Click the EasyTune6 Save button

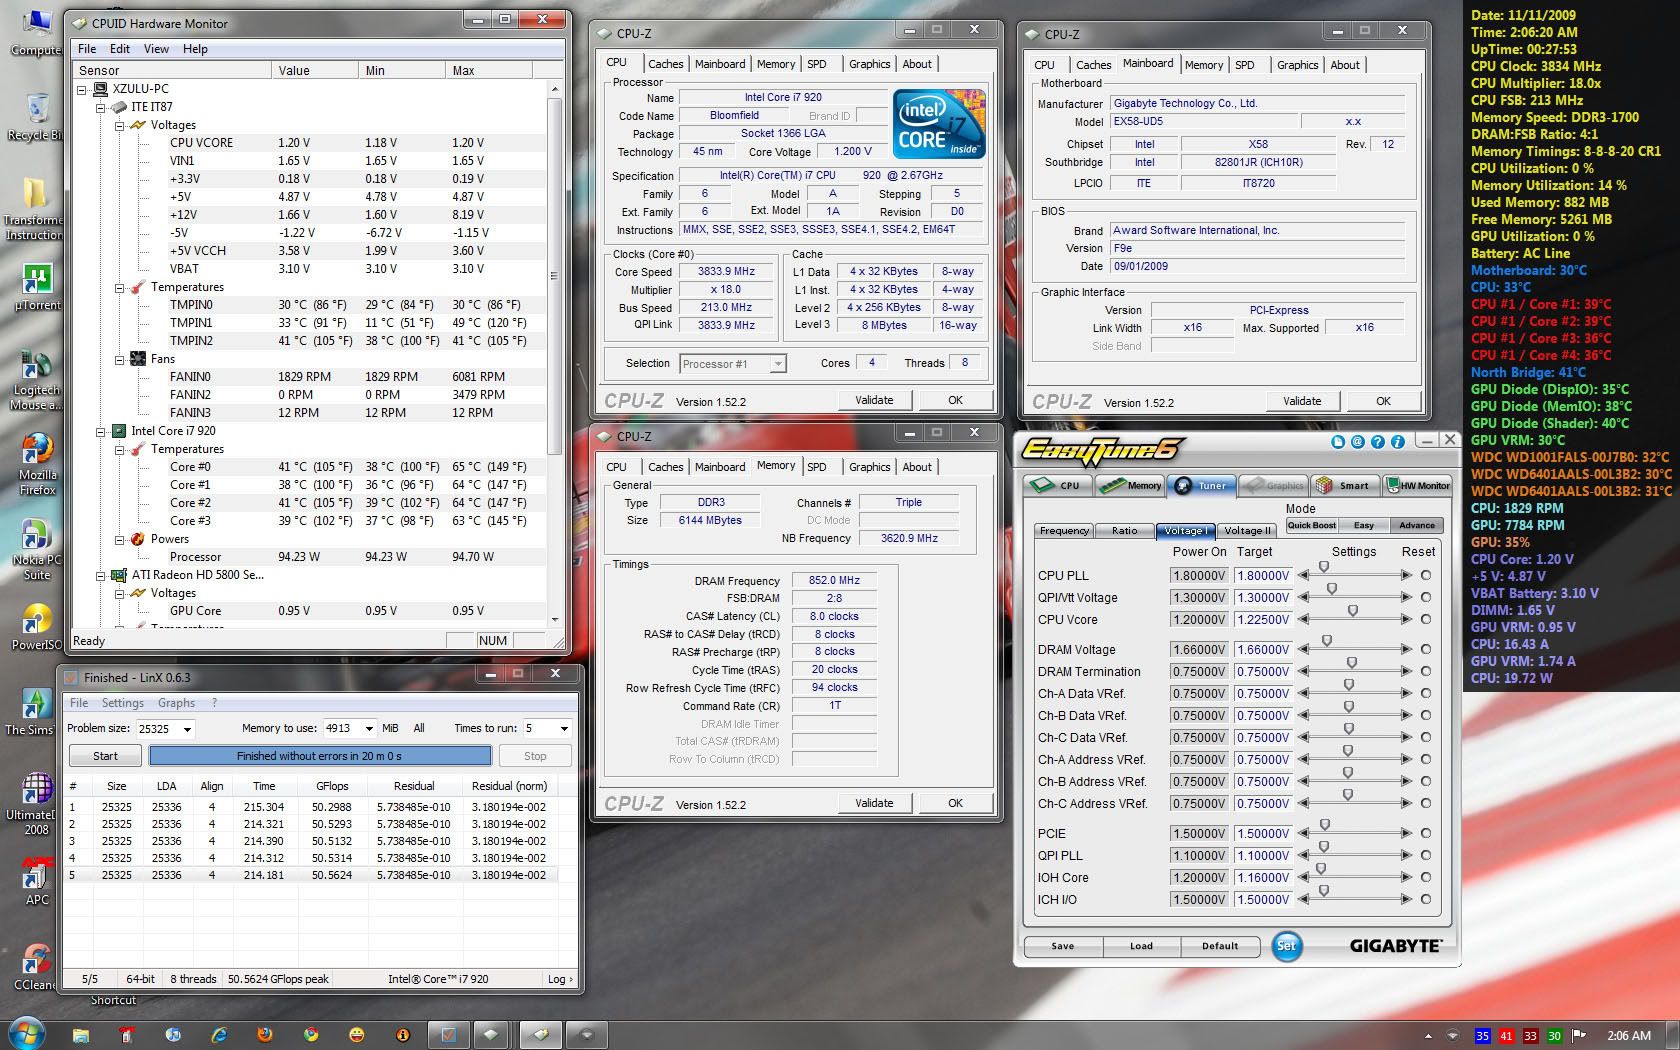pos(1062,946)
